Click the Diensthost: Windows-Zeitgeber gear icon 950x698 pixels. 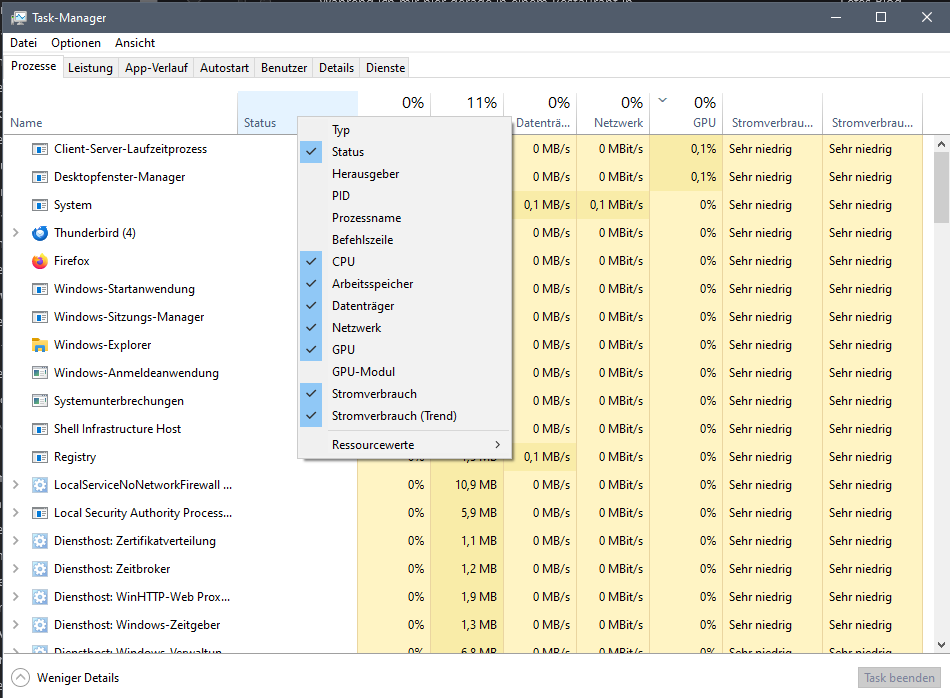click(39, 625)
